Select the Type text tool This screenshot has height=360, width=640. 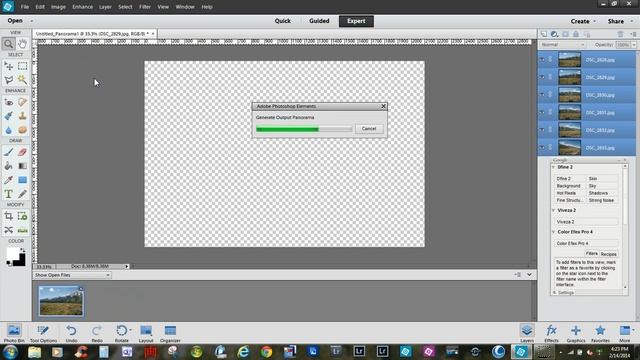8,194
